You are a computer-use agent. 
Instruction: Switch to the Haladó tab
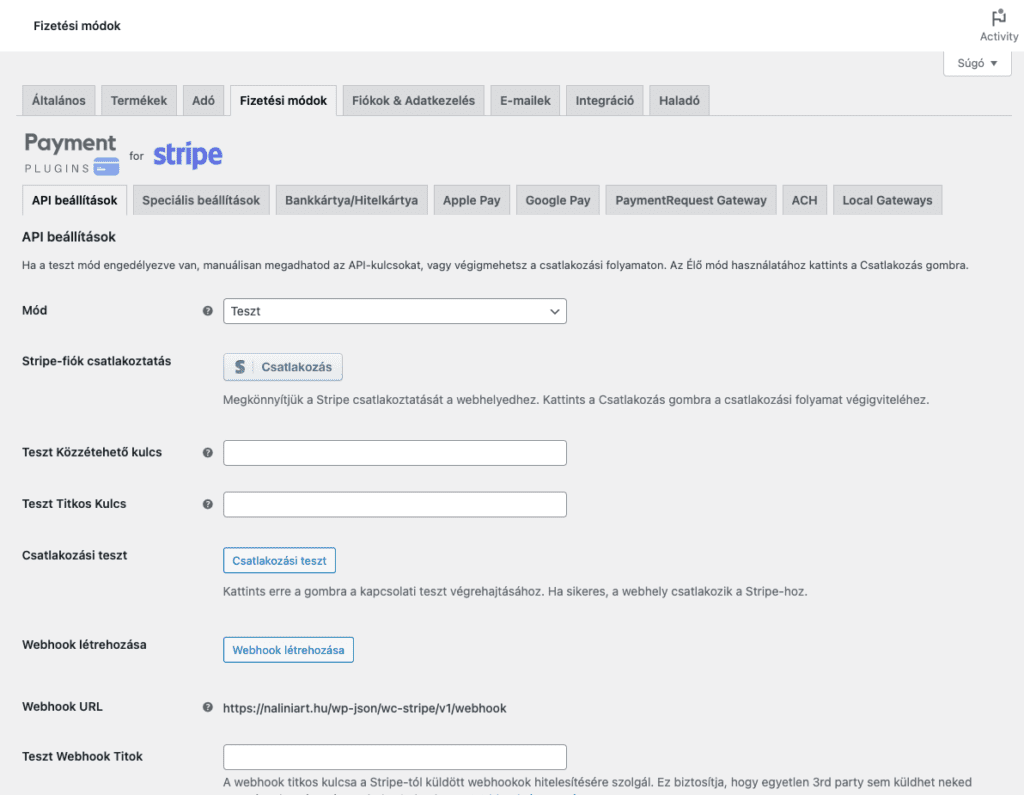point(679,101)
